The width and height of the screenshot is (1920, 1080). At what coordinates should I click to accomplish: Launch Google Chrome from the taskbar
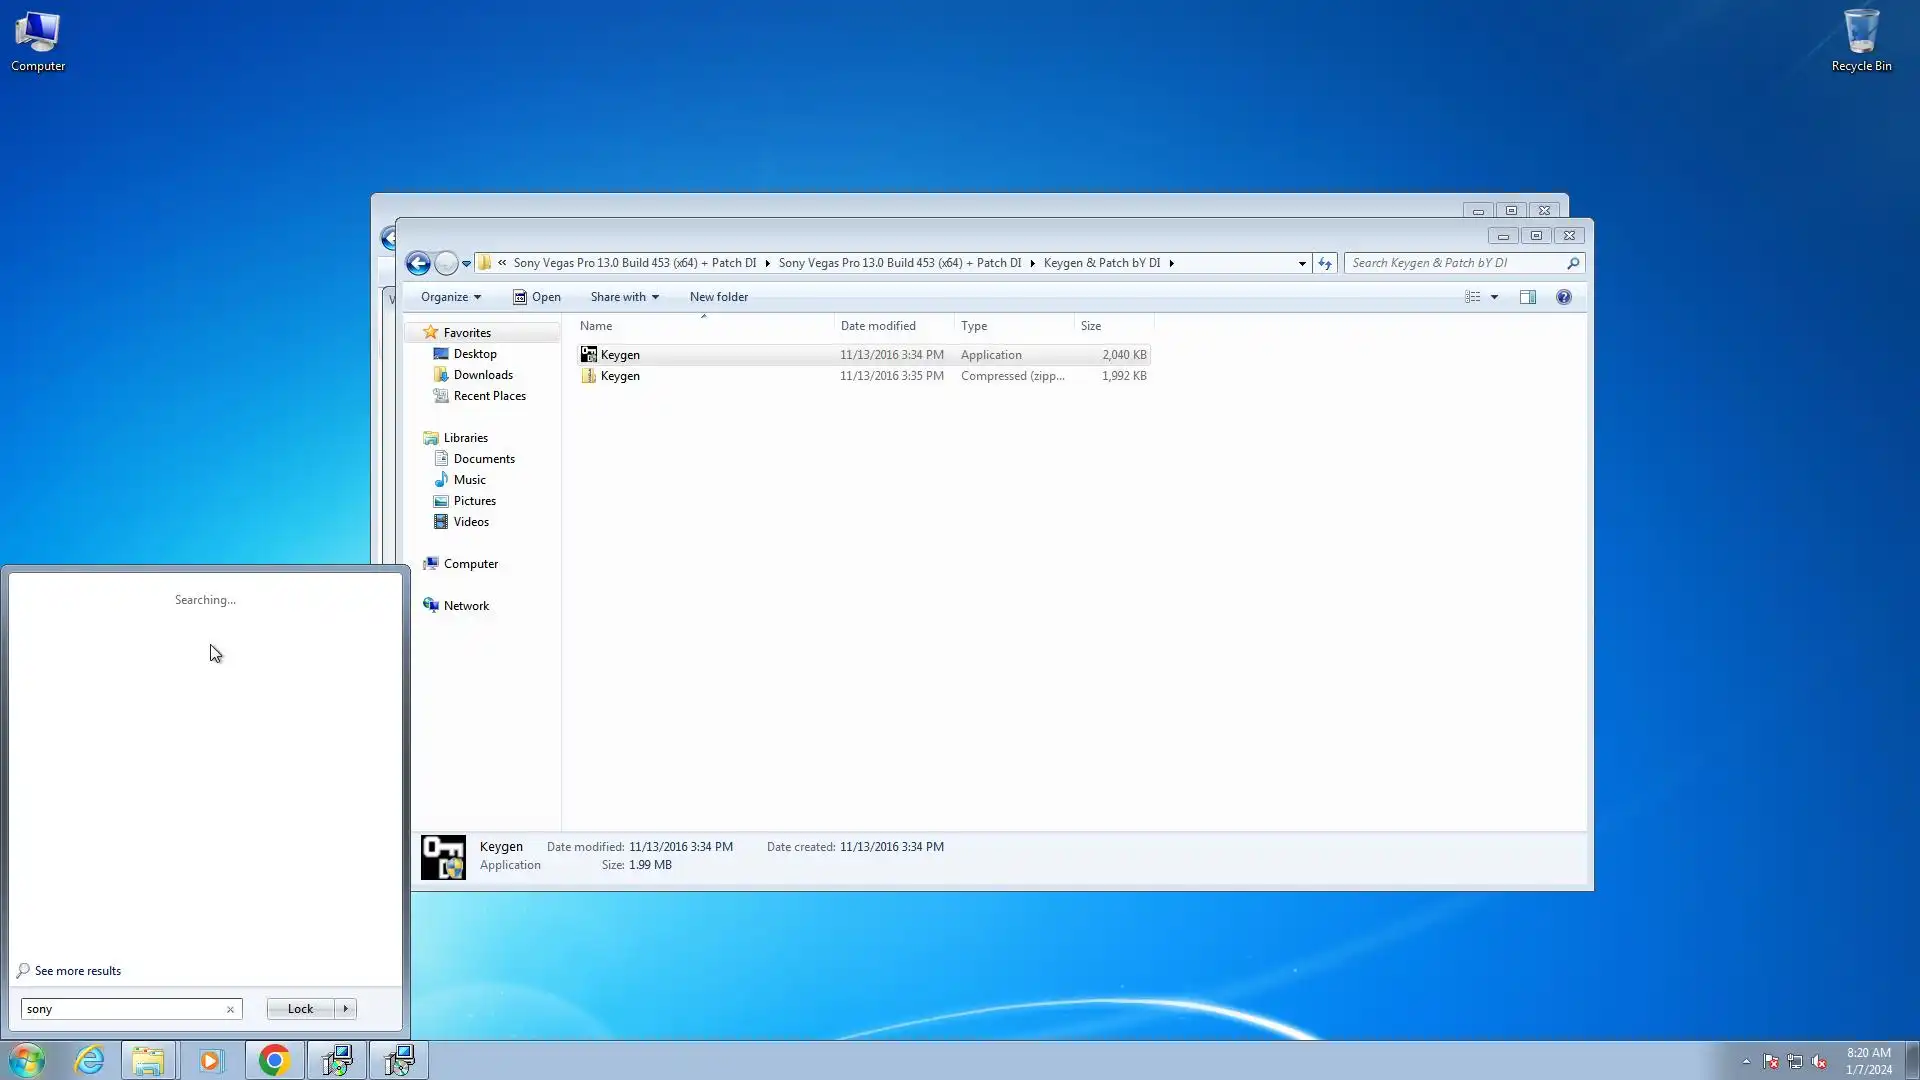[x=274, y=1060]
